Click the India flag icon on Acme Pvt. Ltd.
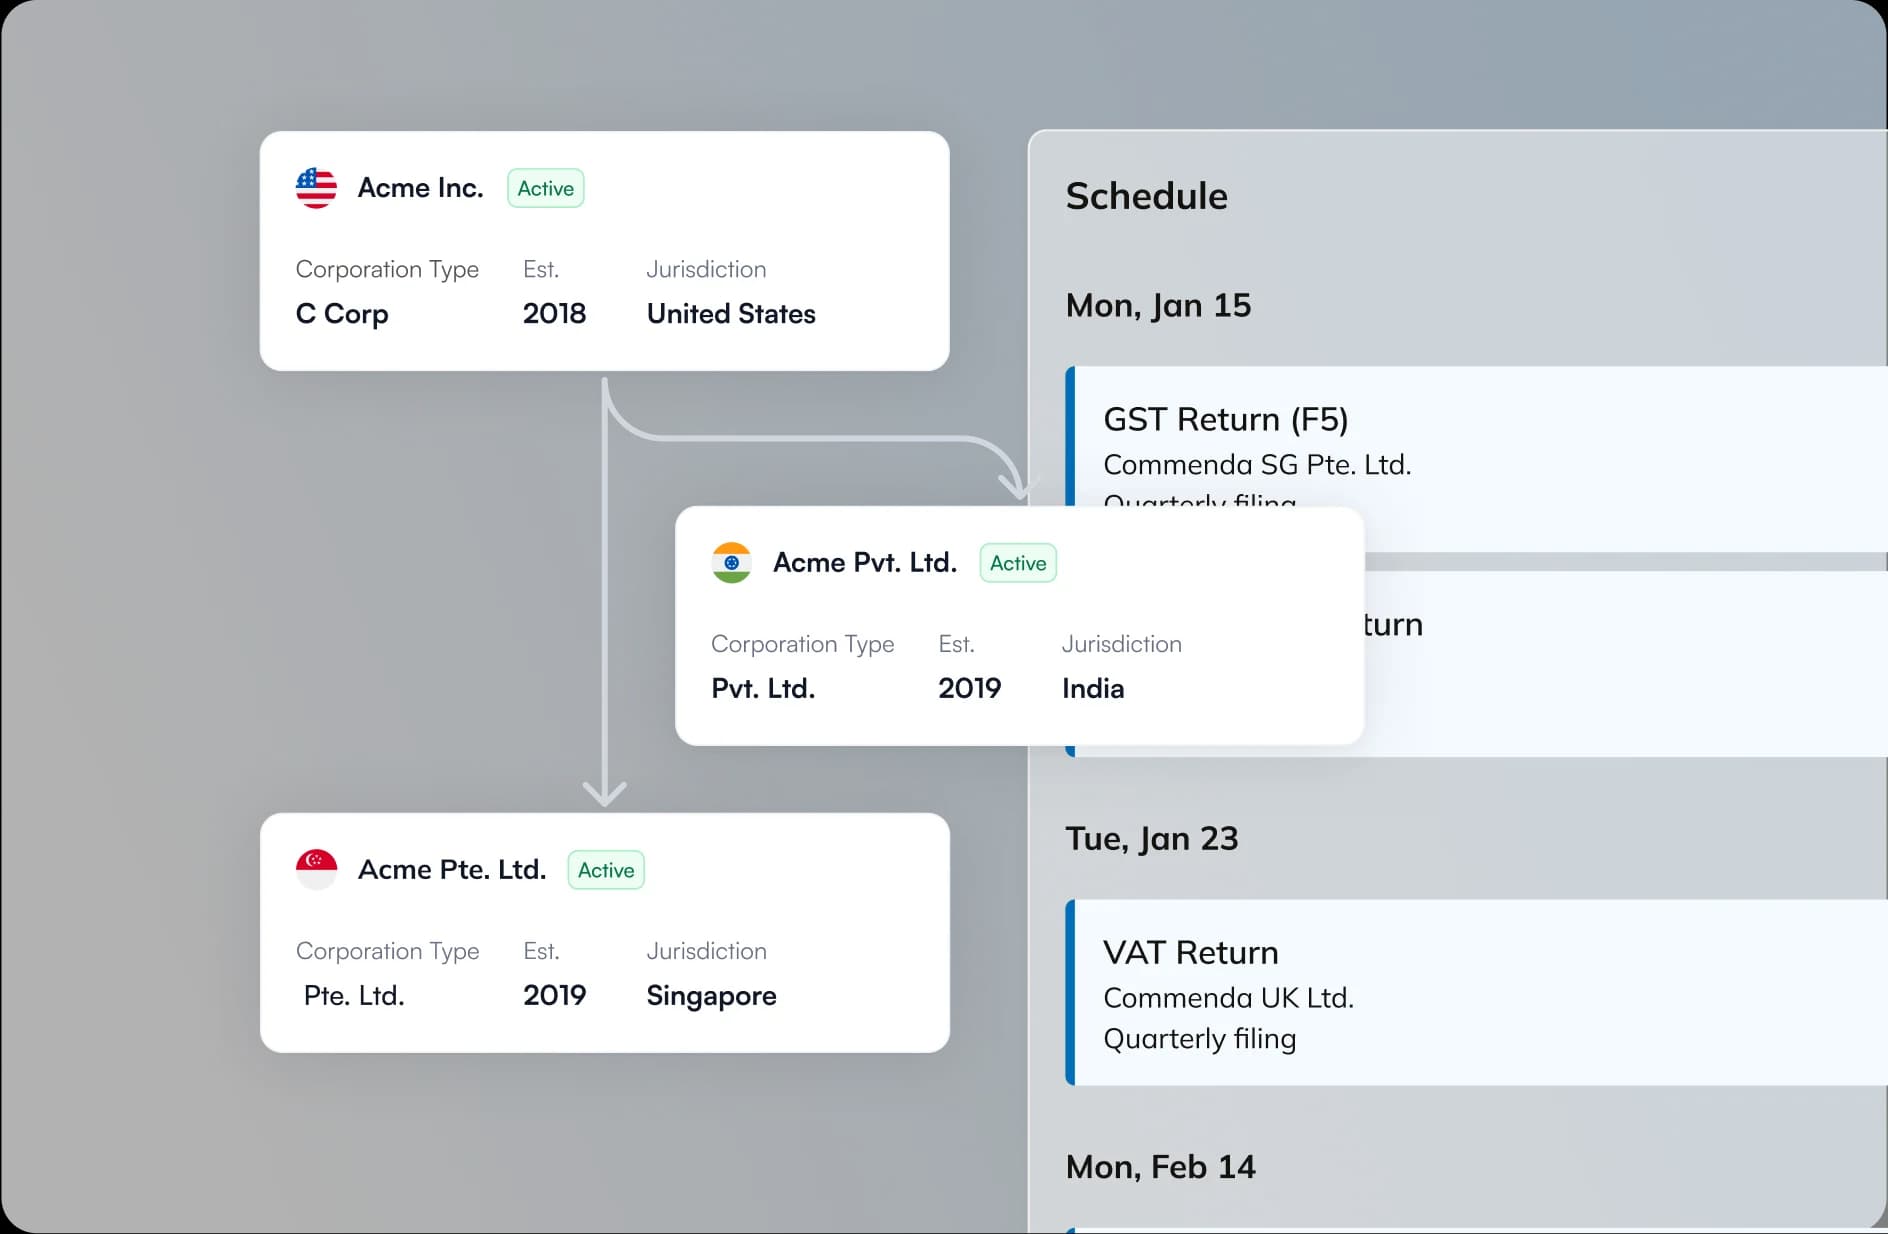Image resolution: width=1888 pixels, height=1234 pixels. [731, 563]
